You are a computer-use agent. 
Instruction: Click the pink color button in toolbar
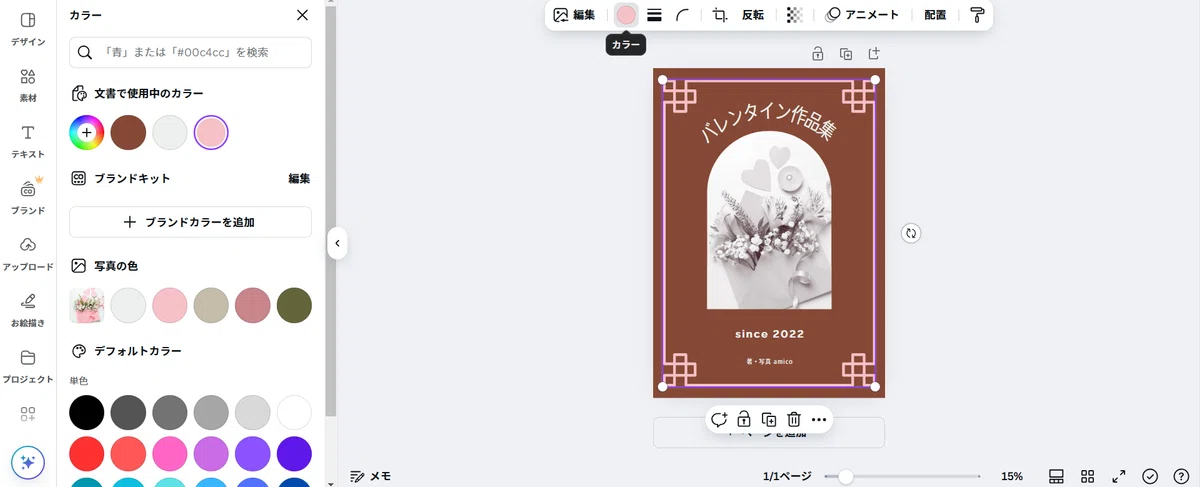click(626, 15)
